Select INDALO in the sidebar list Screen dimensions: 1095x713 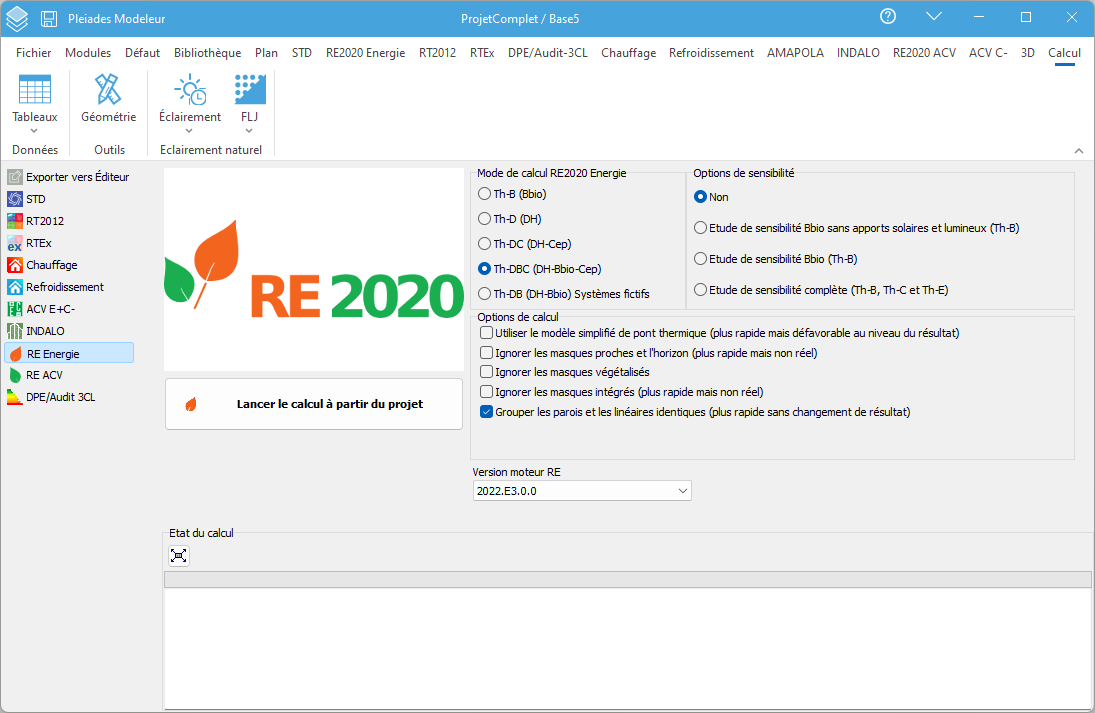(36, 331)
